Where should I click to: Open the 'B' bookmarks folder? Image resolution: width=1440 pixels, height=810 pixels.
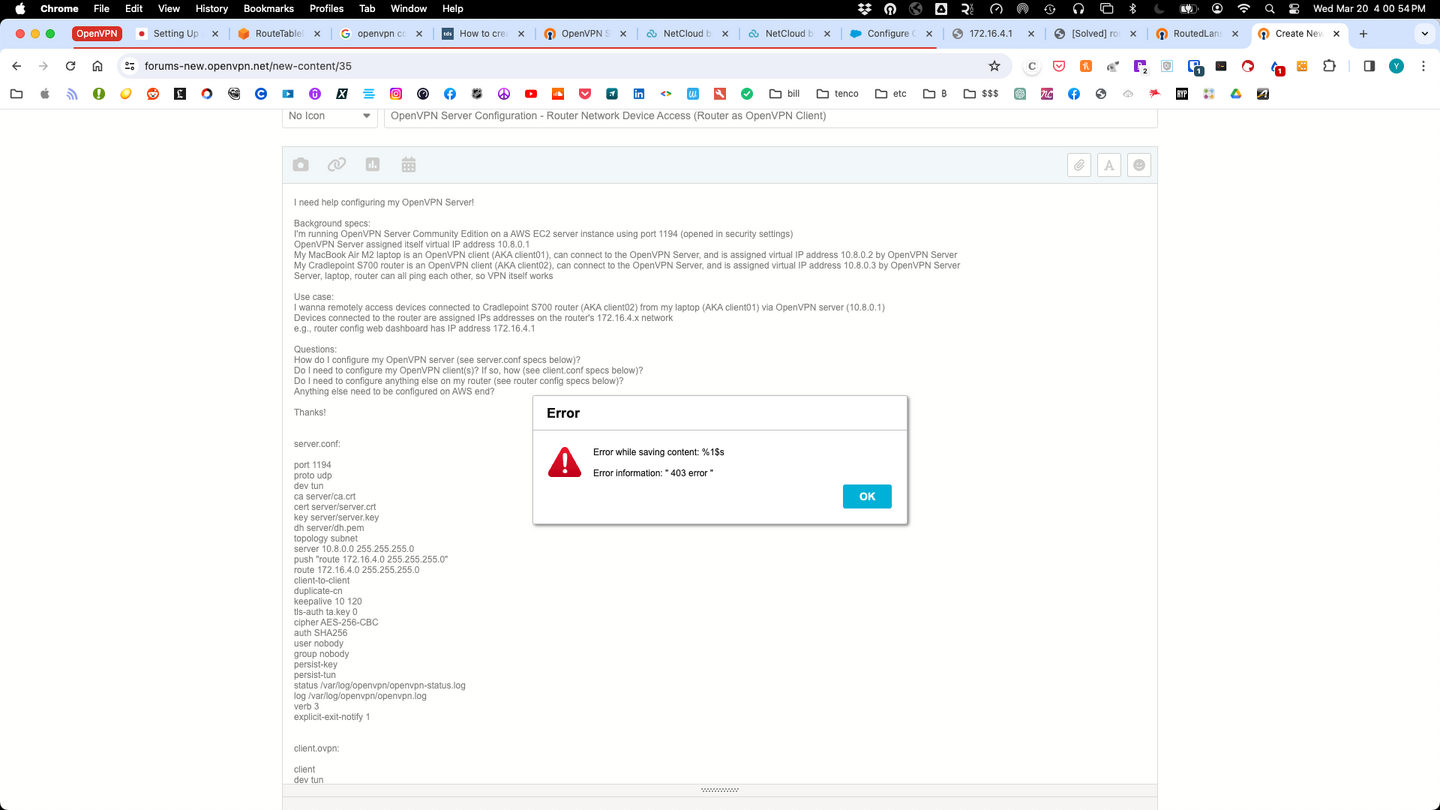(x=934, y=94)
